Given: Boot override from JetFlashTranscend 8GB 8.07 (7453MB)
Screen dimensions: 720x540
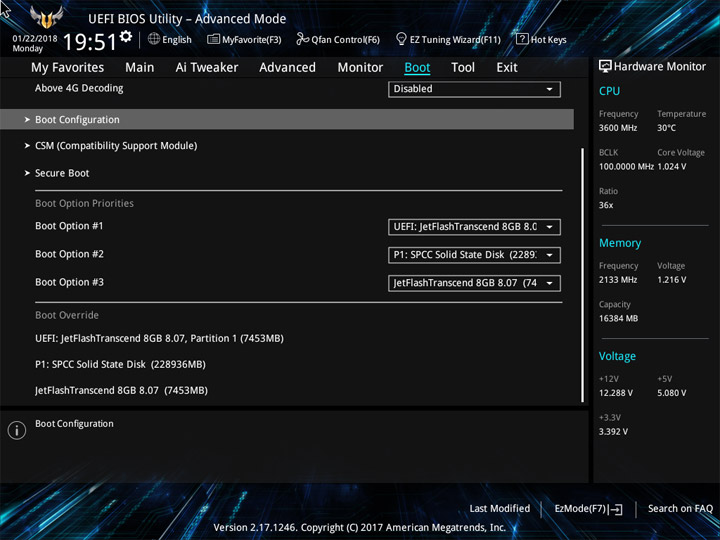Looking at the screenshot, I should tap(121, 391).
